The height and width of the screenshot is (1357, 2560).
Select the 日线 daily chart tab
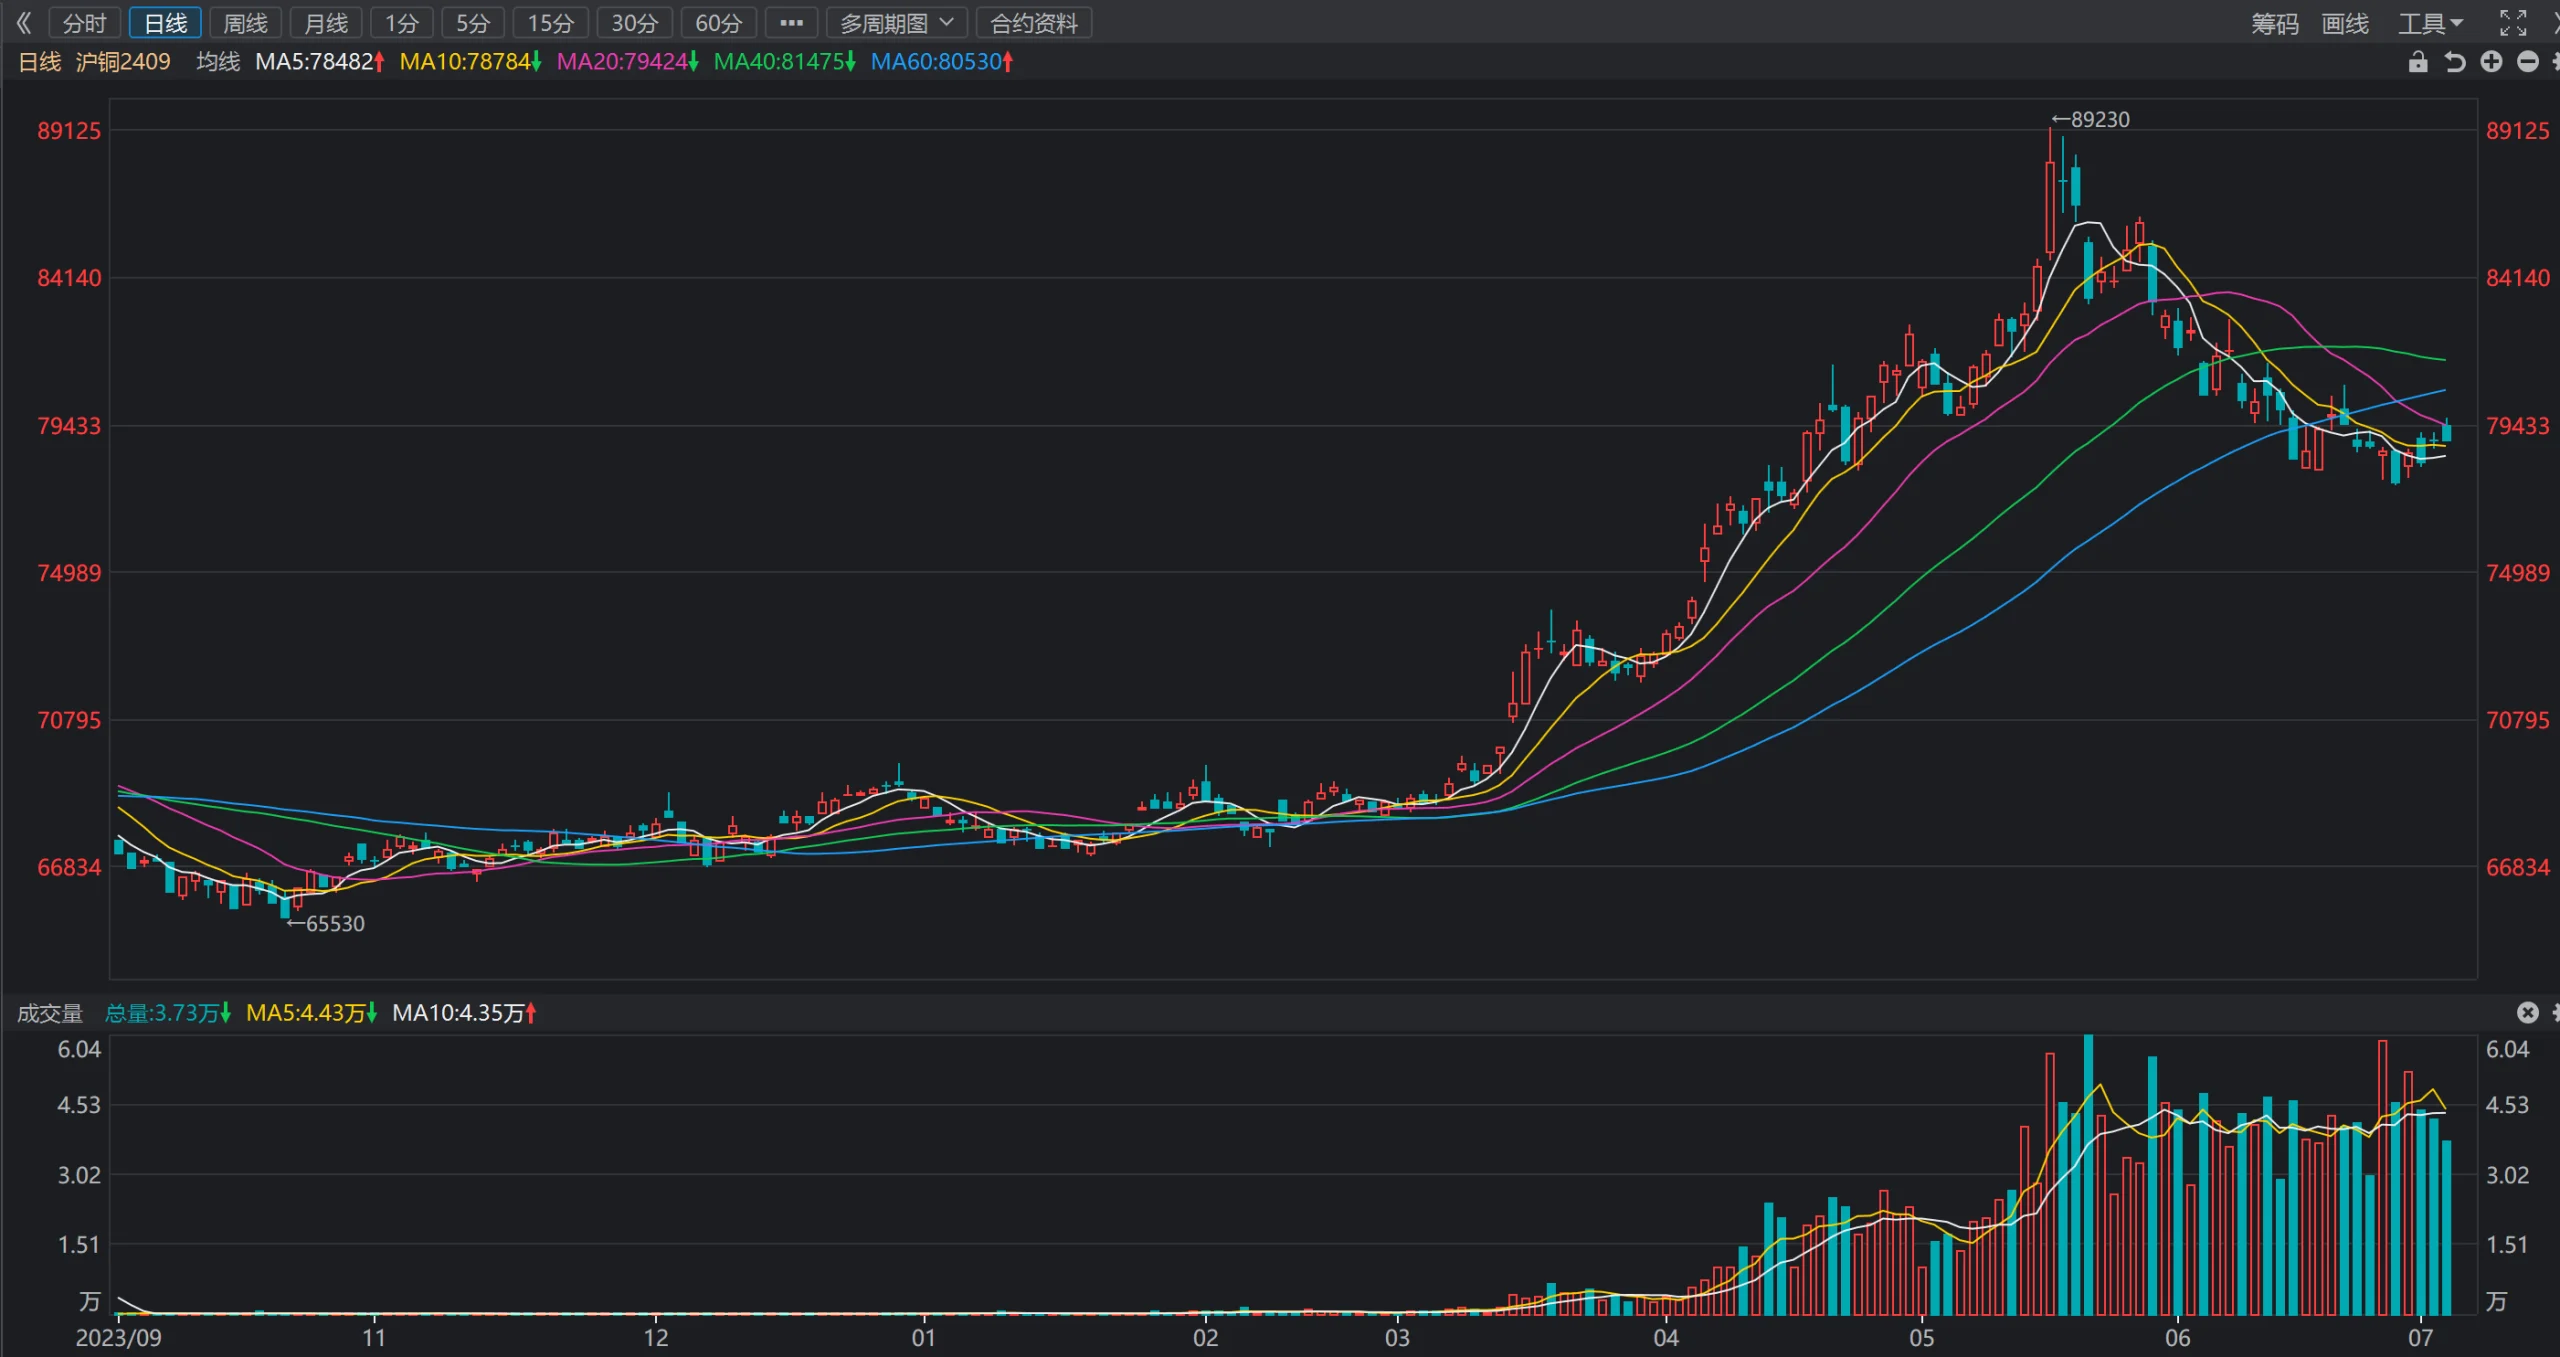(165, 23)
